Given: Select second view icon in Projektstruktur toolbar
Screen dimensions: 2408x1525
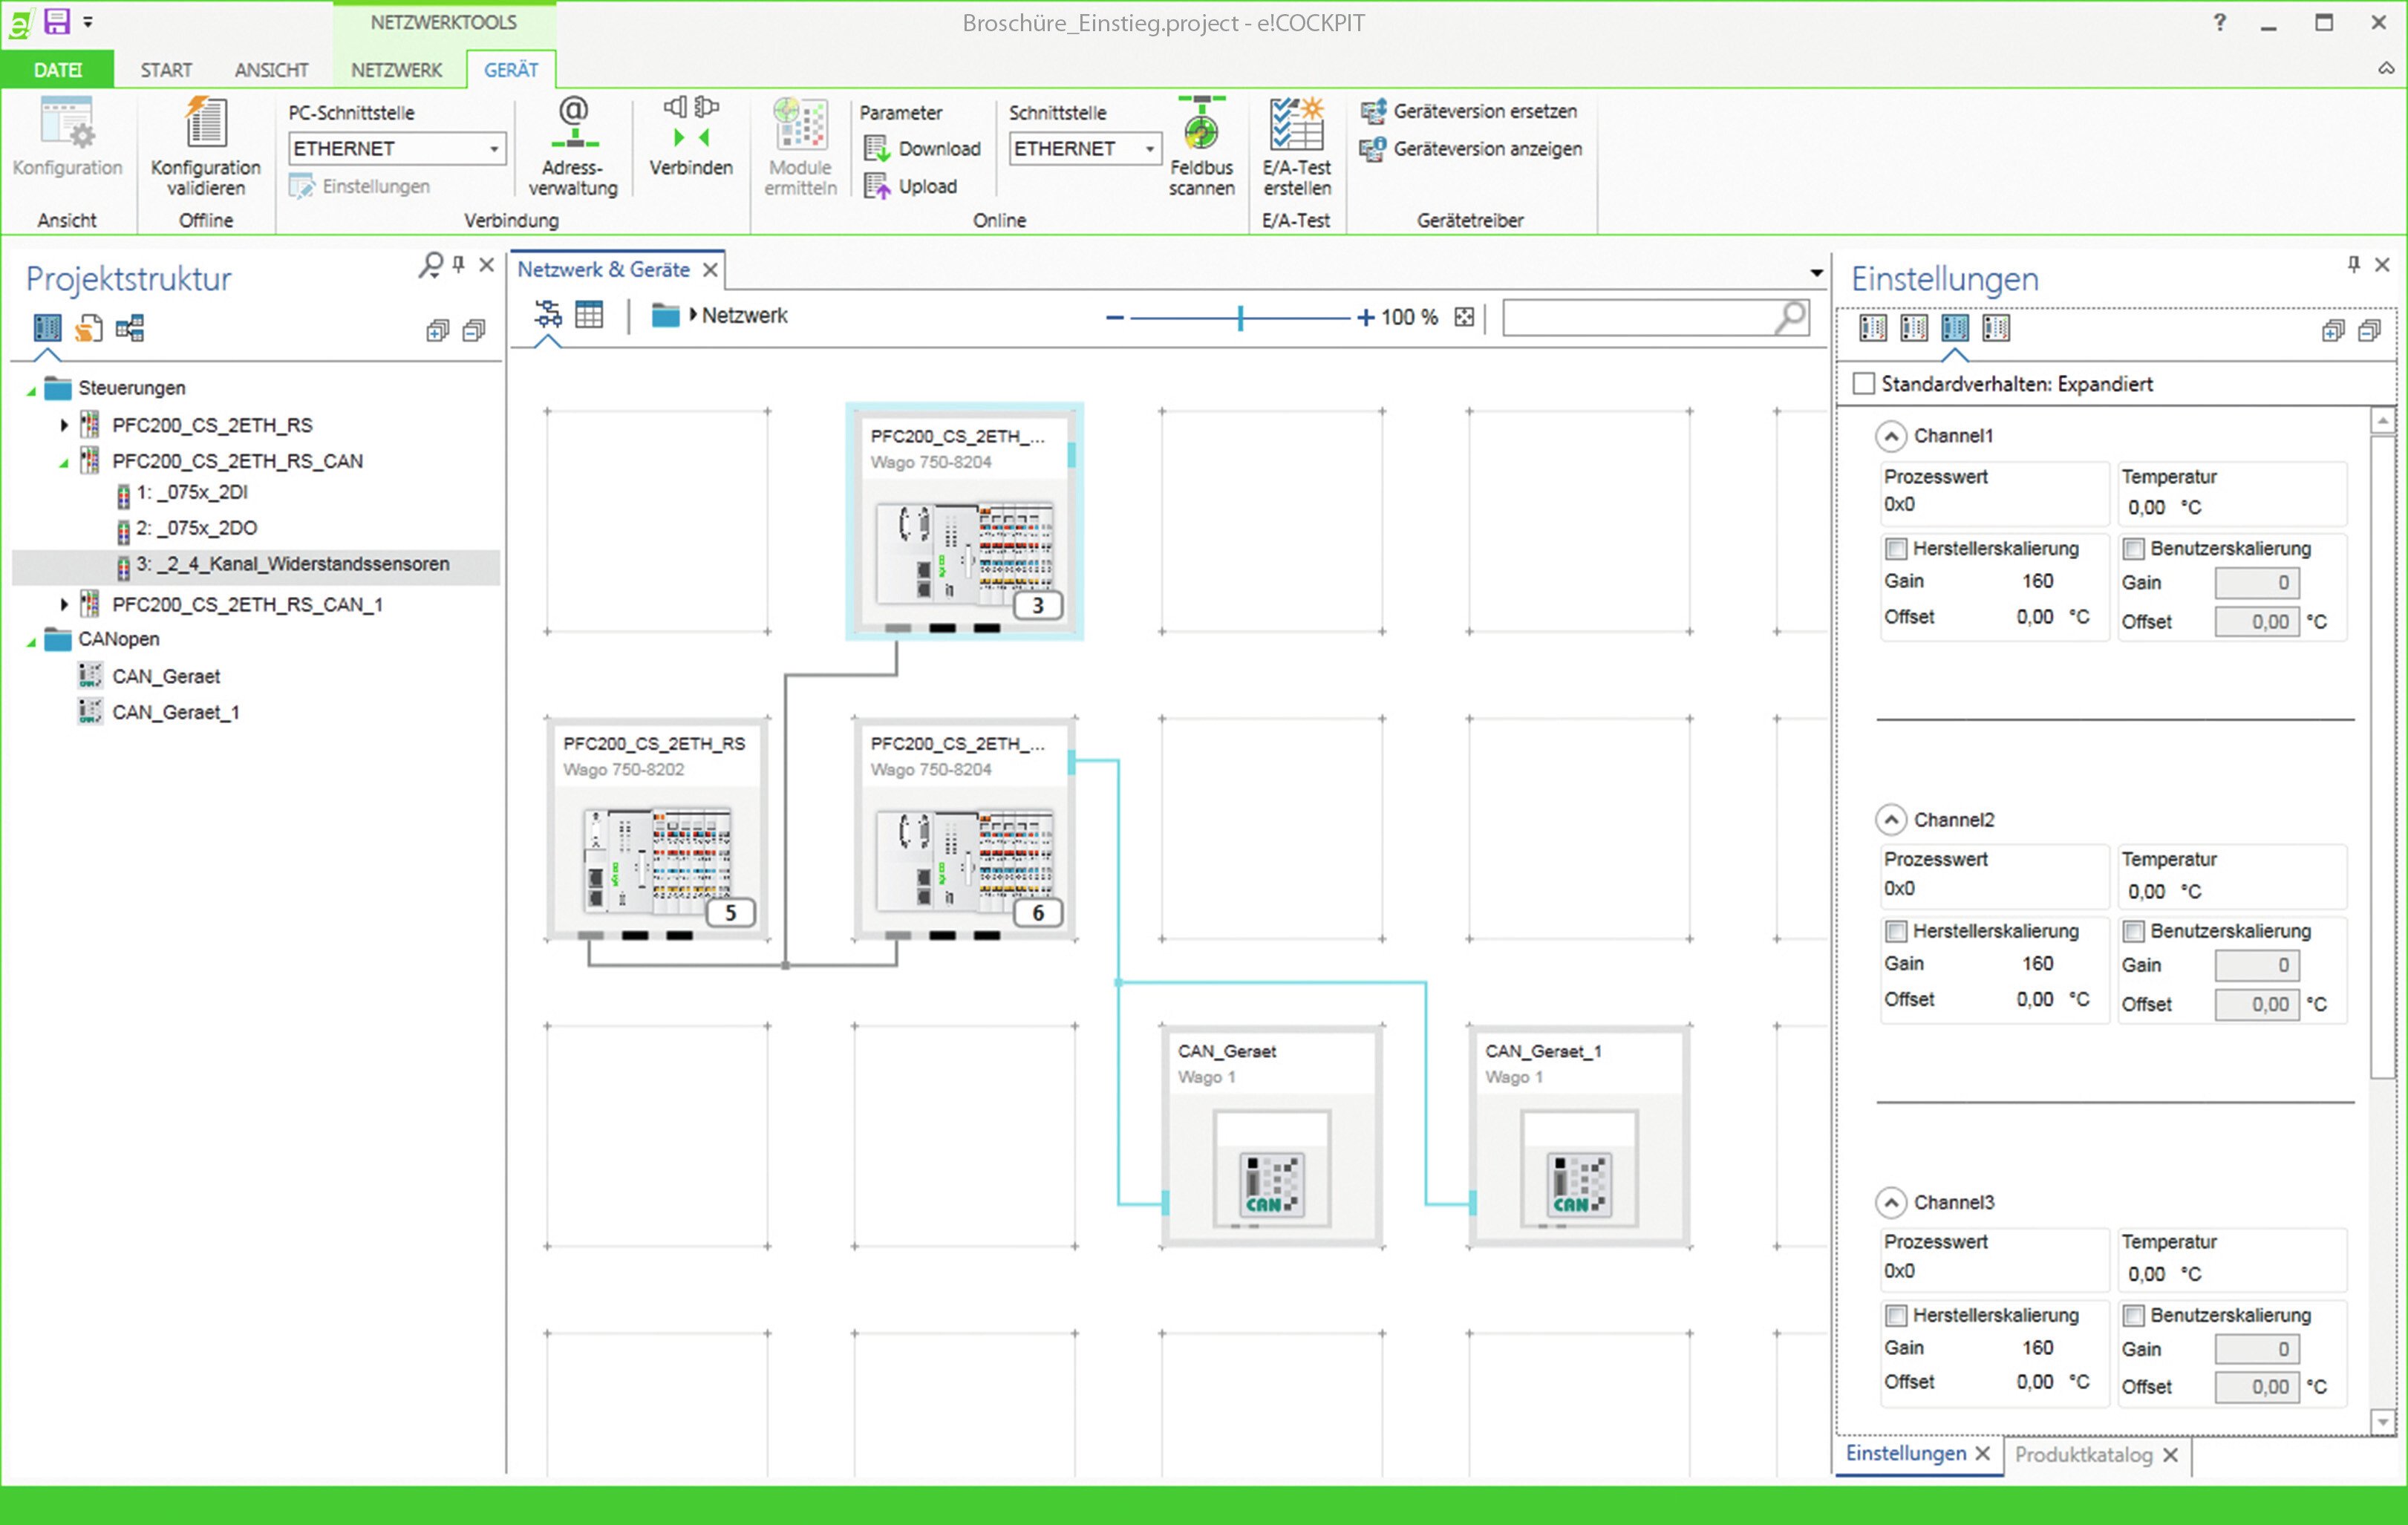Looking at the screenshot, I should (x=89, y=328).
